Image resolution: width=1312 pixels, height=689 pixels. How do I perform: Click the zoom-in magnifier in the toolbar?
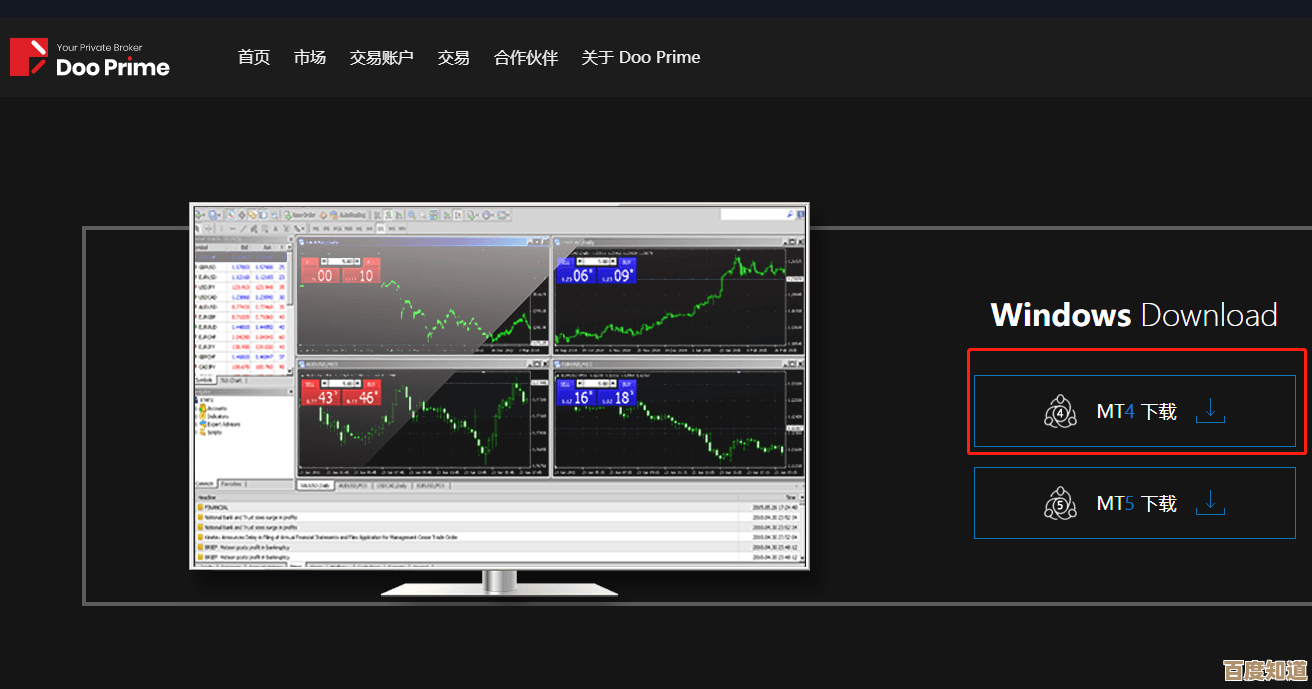point(412,215)
